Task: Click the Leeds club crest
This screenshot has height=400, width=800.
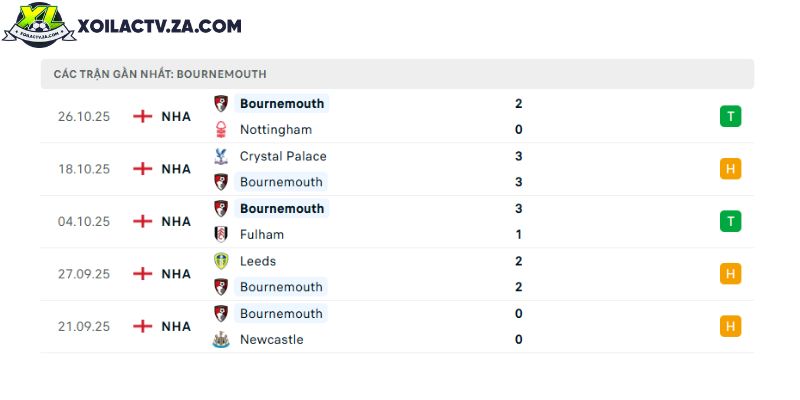Action: point(221,261)
